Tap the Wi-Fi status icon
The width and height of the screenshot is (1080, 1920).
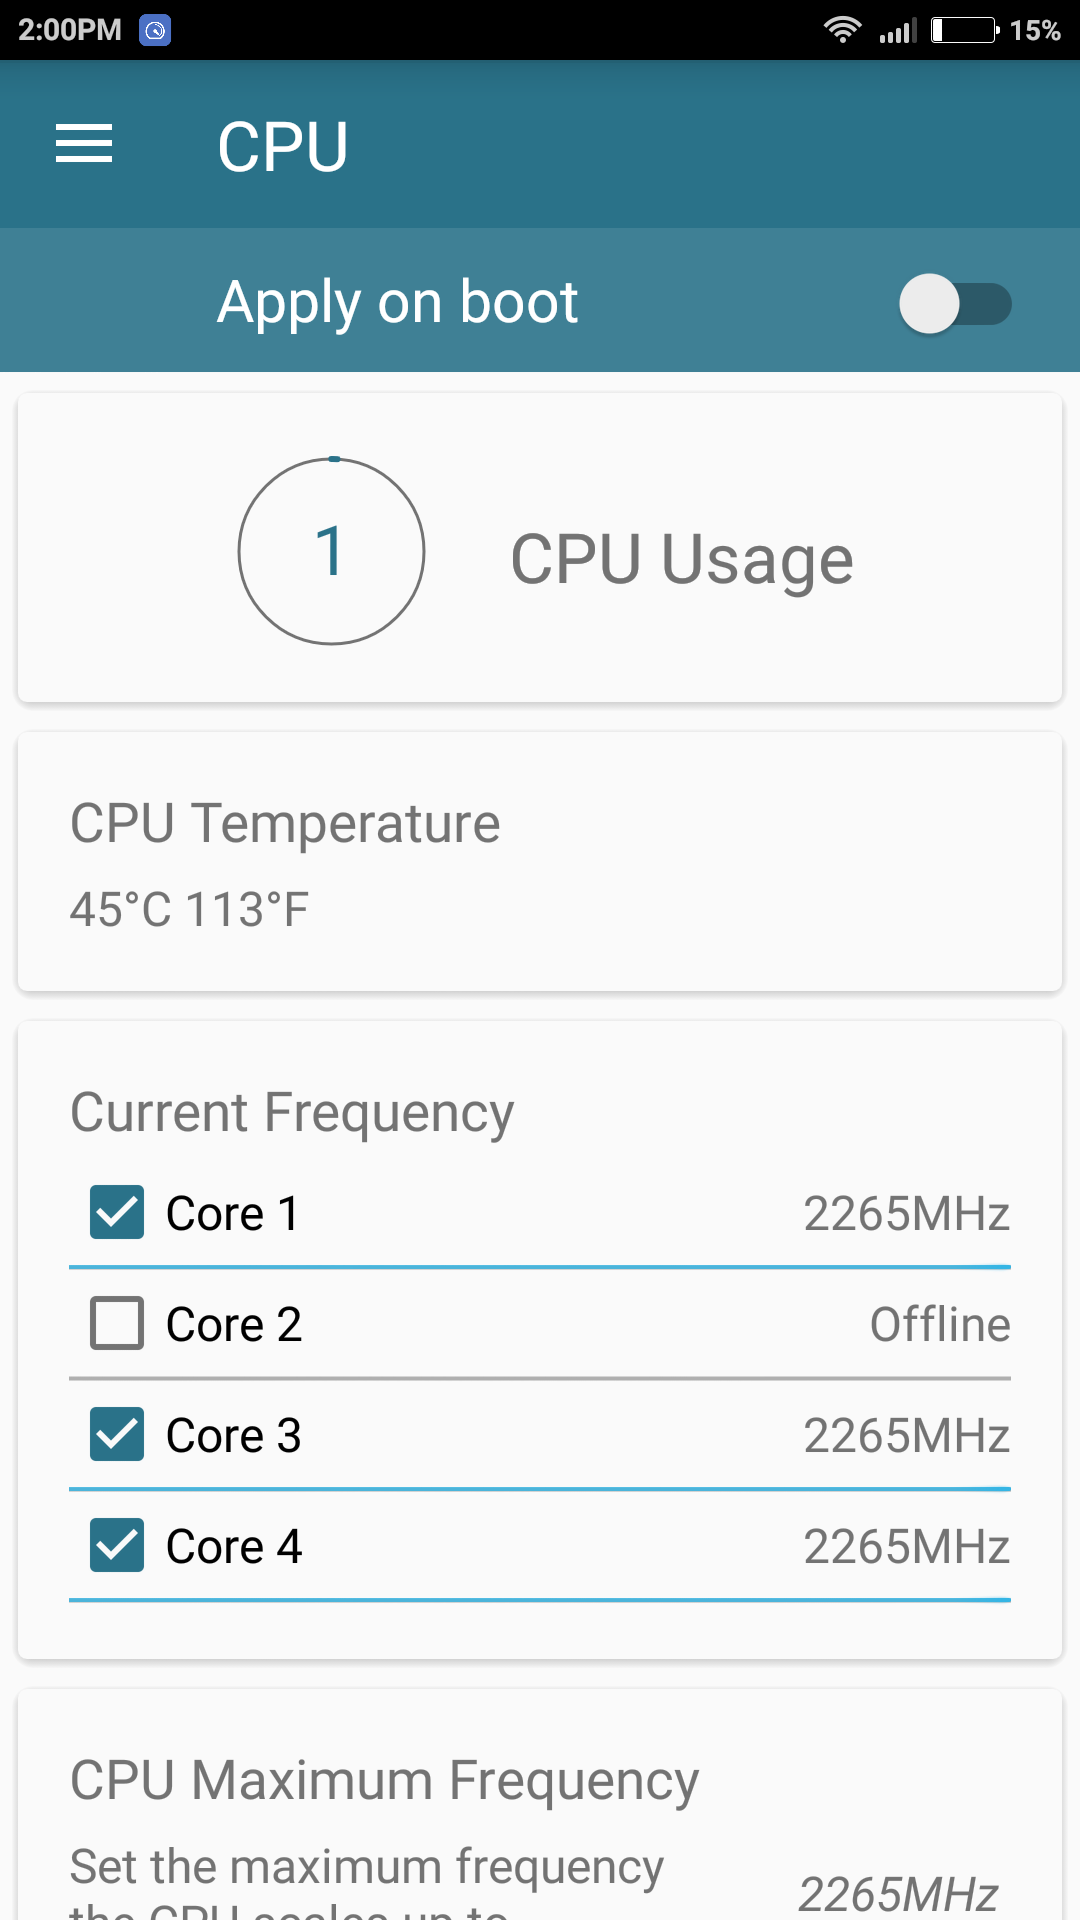(842, 30)
